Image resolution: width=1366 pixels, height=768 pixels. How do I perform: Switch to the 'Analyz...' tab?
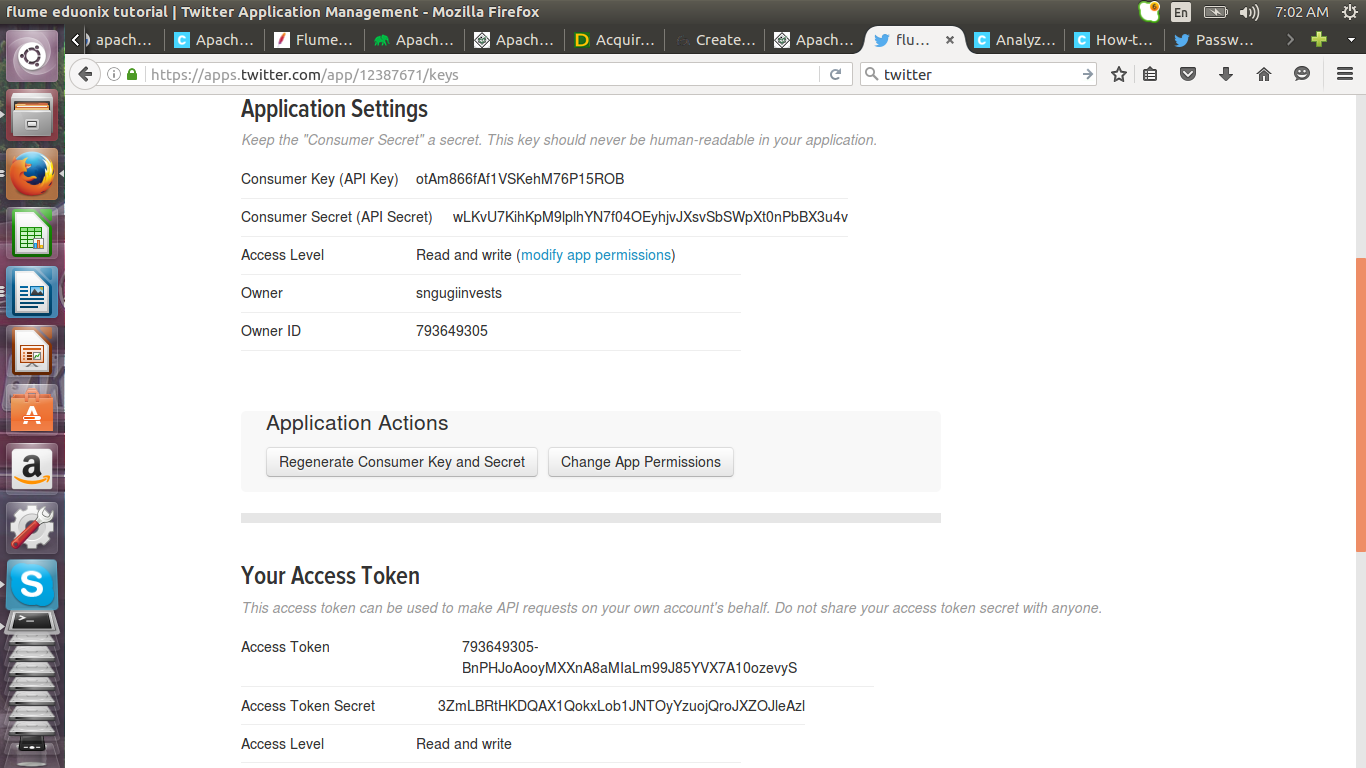coord(1015,40)
